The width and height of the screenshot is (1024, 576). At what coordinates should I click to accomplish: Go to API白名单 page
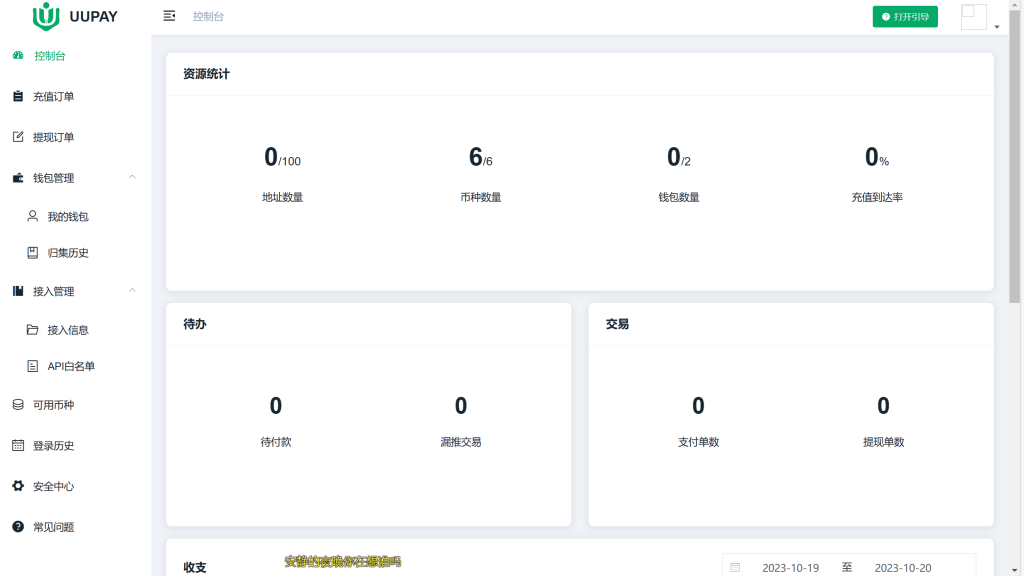pos(71,367)
